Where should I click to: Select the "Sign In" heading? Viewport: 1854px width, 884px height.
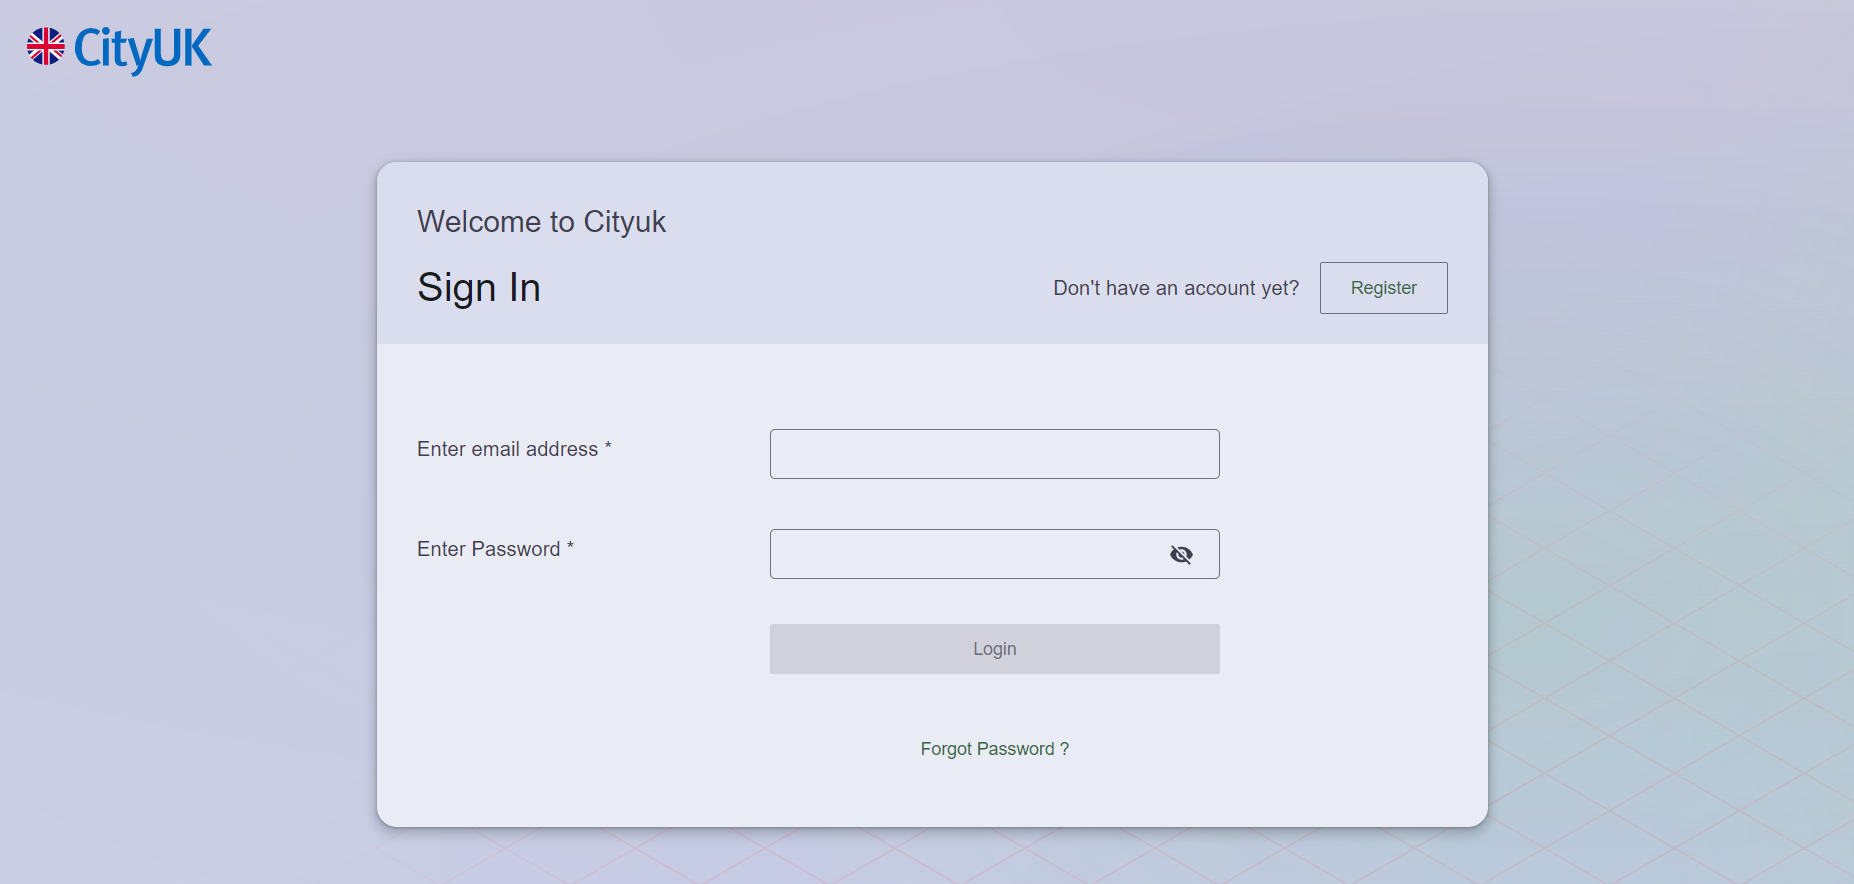pyautogui.click(x=479, y=288)
